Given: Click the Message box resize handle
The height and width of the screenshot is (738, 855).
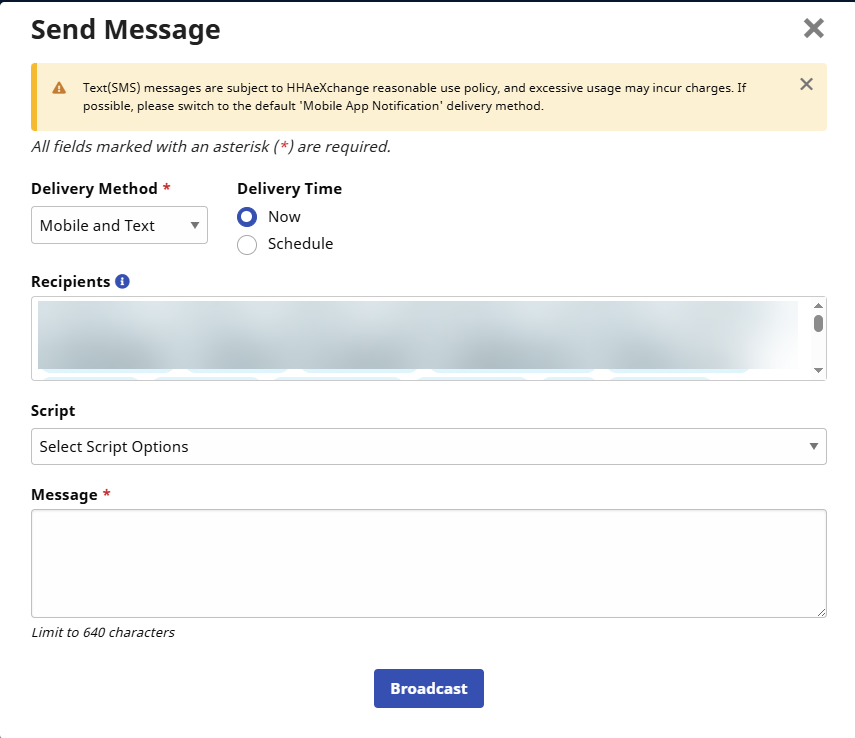Looking at the screenshot, I should 820,611.
